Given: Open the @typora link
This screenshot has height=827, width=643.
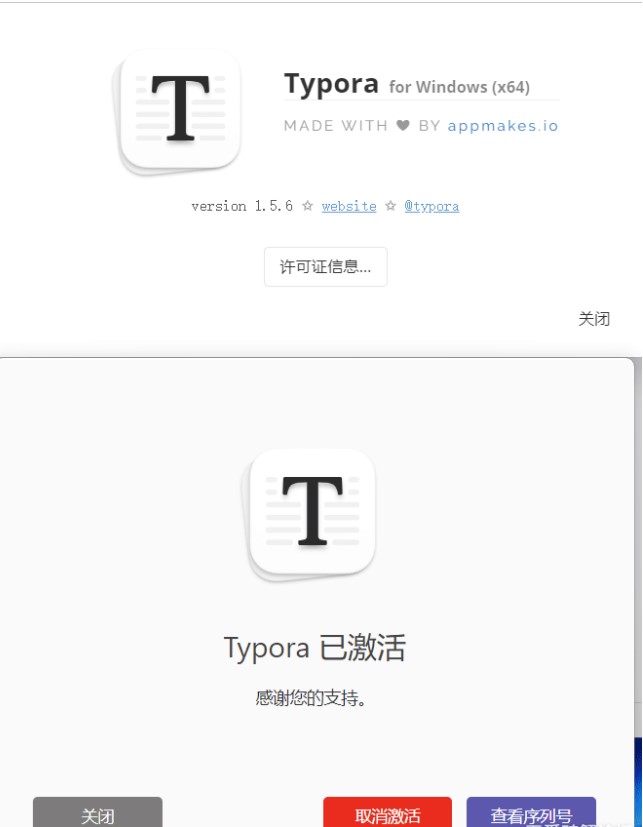Looking at the screenshot, I should tap(431, 206).
